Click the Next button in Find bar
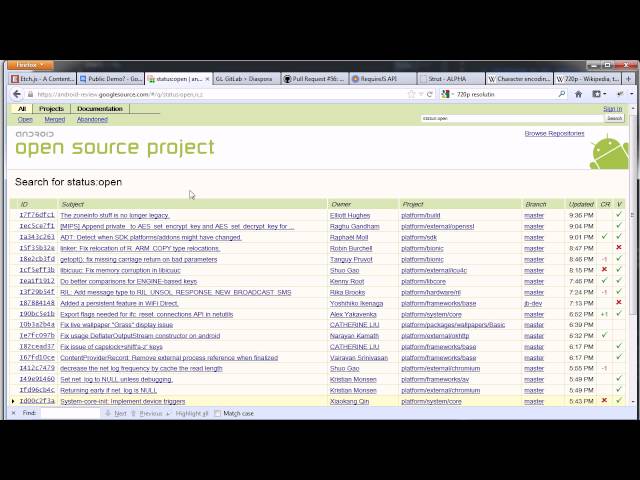Viewport: 640px width, 480px height. (116, 413)
